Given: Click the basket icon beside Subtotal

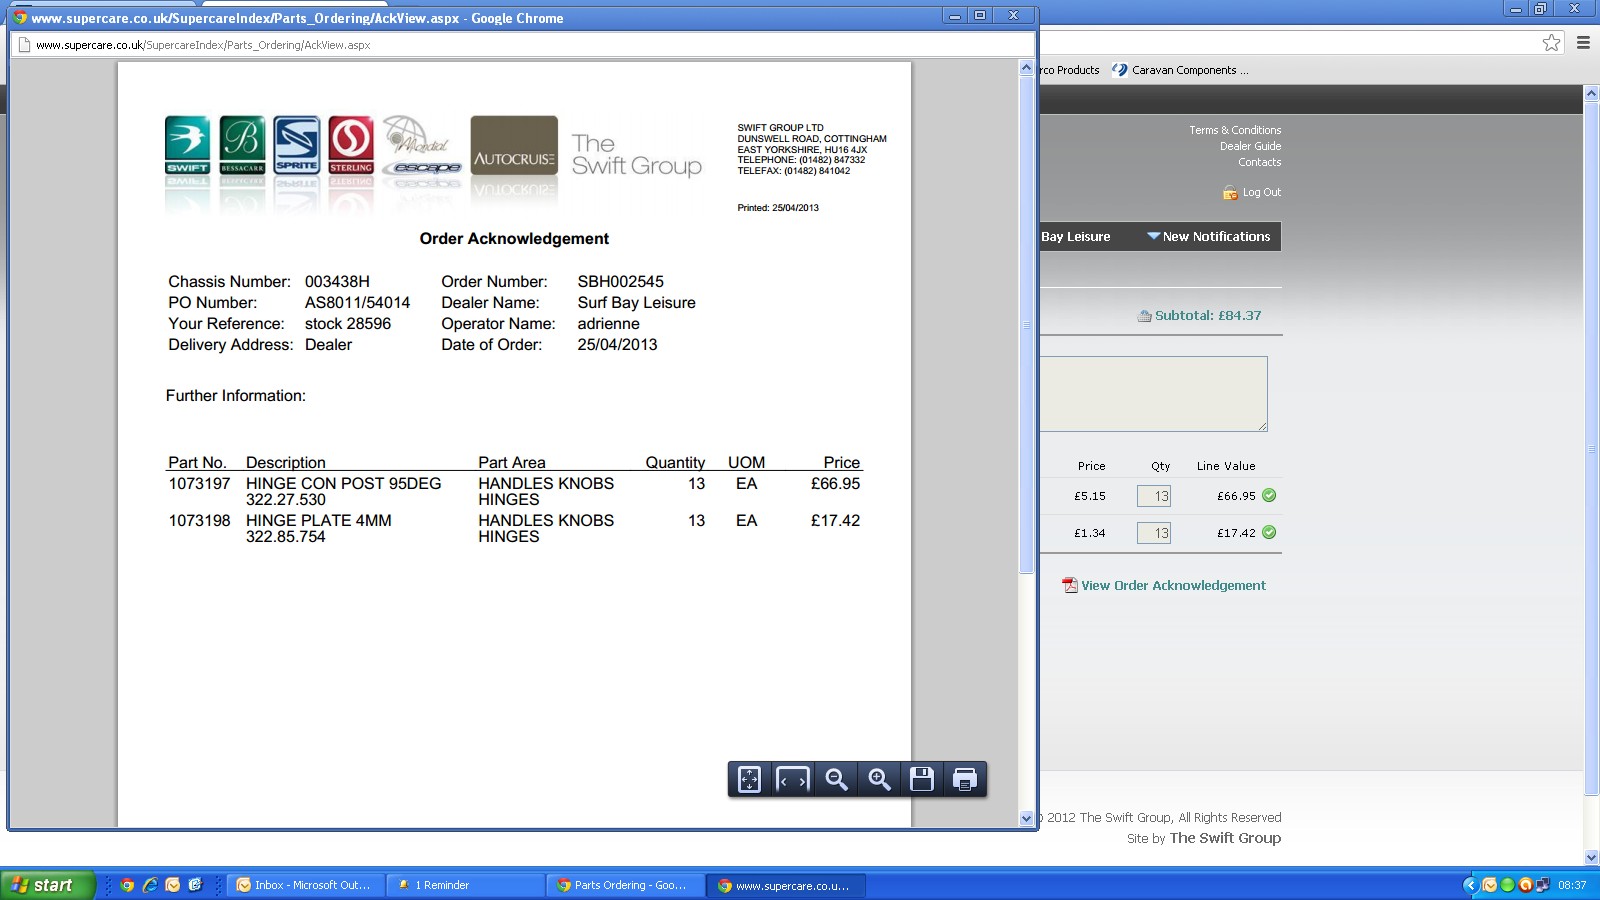Looking at the screenshot, I should point(1144,316).
